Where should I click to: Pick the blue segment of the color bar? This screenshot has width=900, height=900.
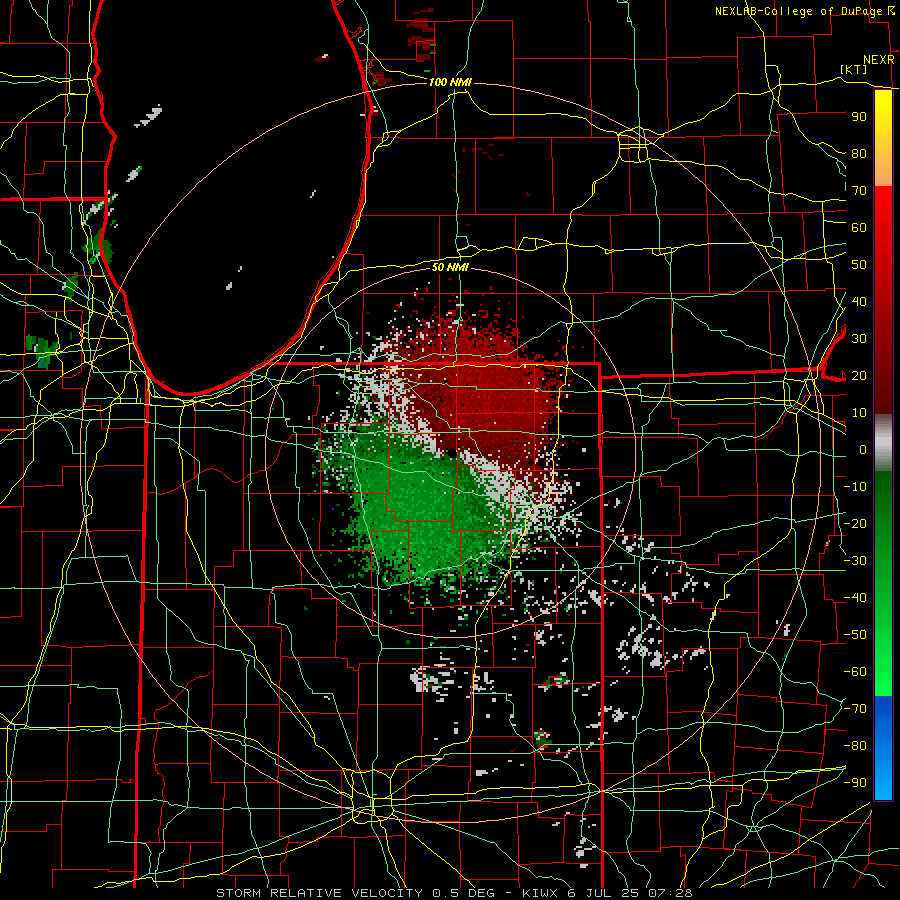tap(883, 747)
